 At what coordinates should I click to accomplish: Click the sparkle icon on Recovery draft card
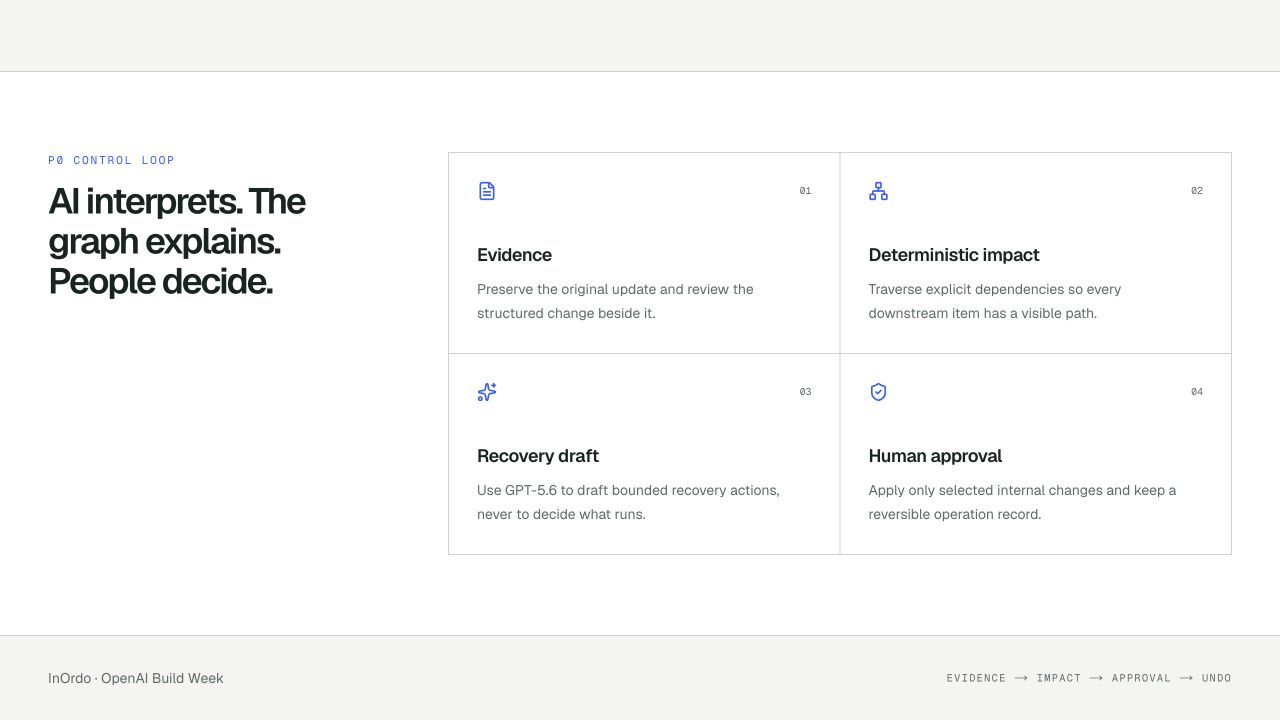pyautogui.click(x=487, y=392)
